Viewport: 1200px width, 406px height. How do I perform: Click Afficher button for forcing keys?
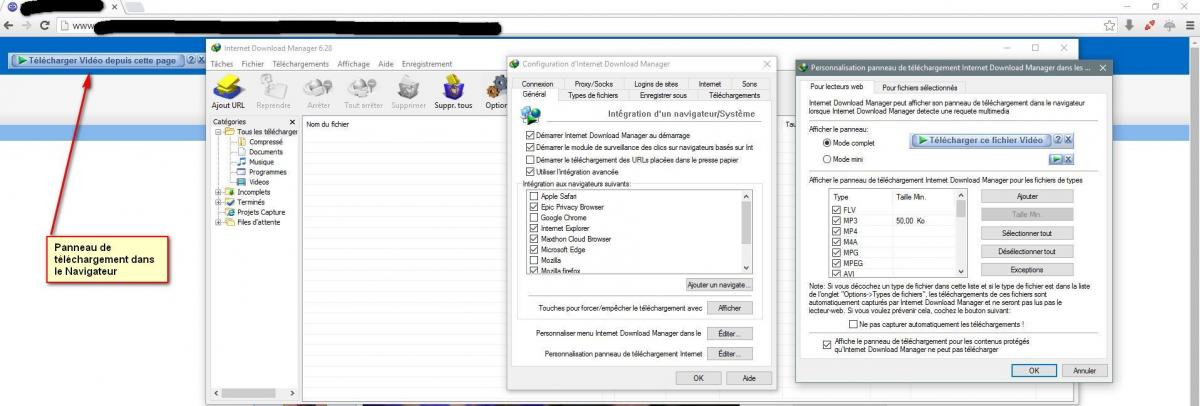(x=730, y=308)
